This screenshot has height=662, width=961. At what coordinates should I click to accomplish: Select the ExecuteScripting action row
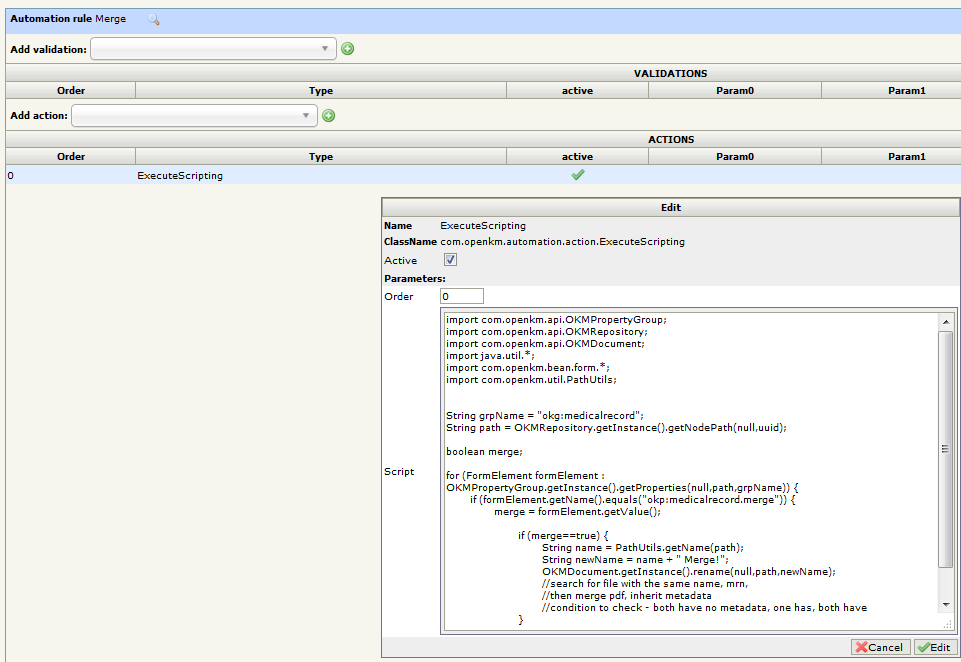(180, 175)
